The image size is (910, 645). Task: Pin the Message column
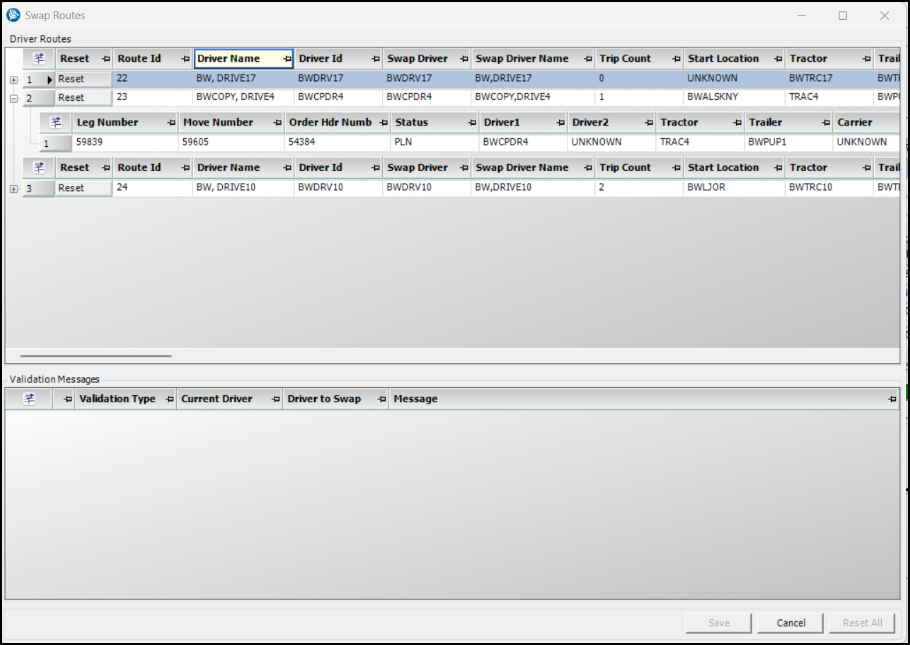(x=892, y=399)
